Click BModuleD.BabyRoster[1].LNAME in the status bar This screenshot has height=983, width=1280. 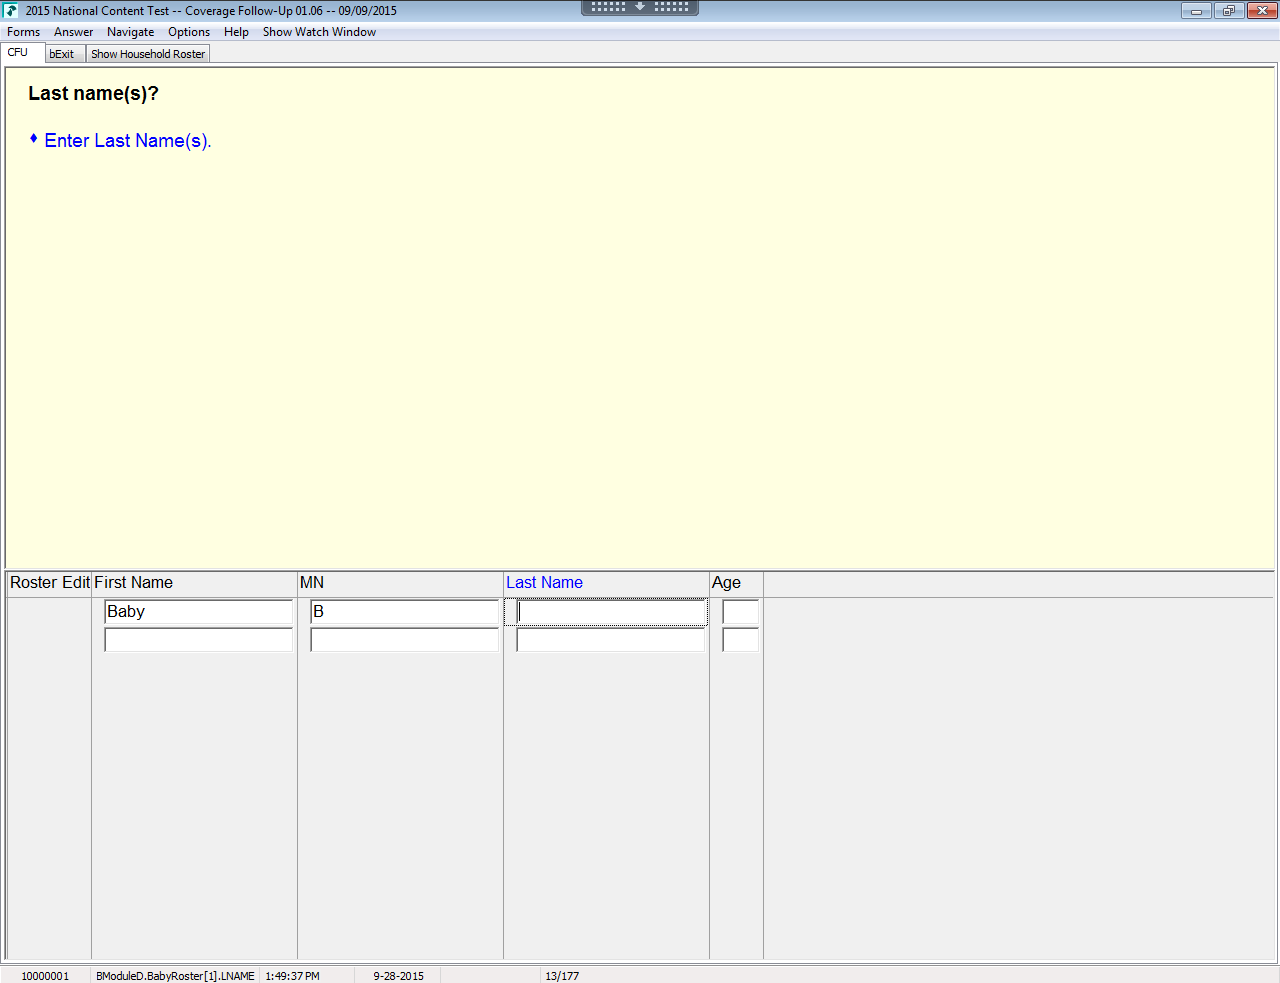[x=175, y=976]
